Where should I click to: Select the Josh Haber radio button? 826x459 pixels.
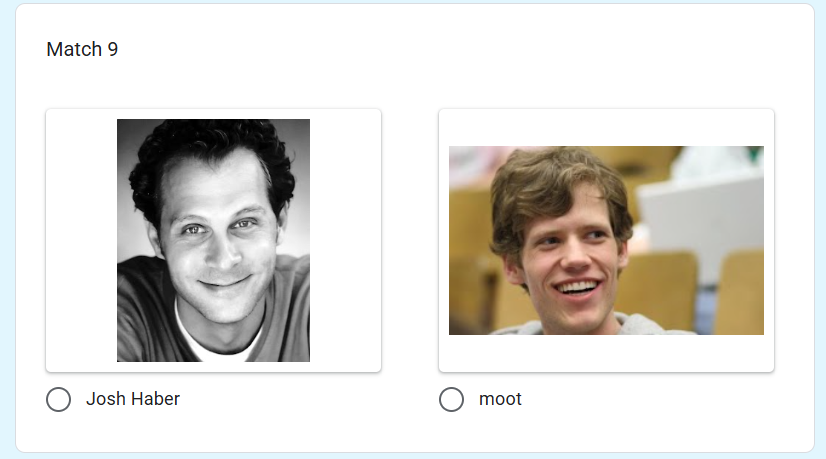[x=58, y=399]
